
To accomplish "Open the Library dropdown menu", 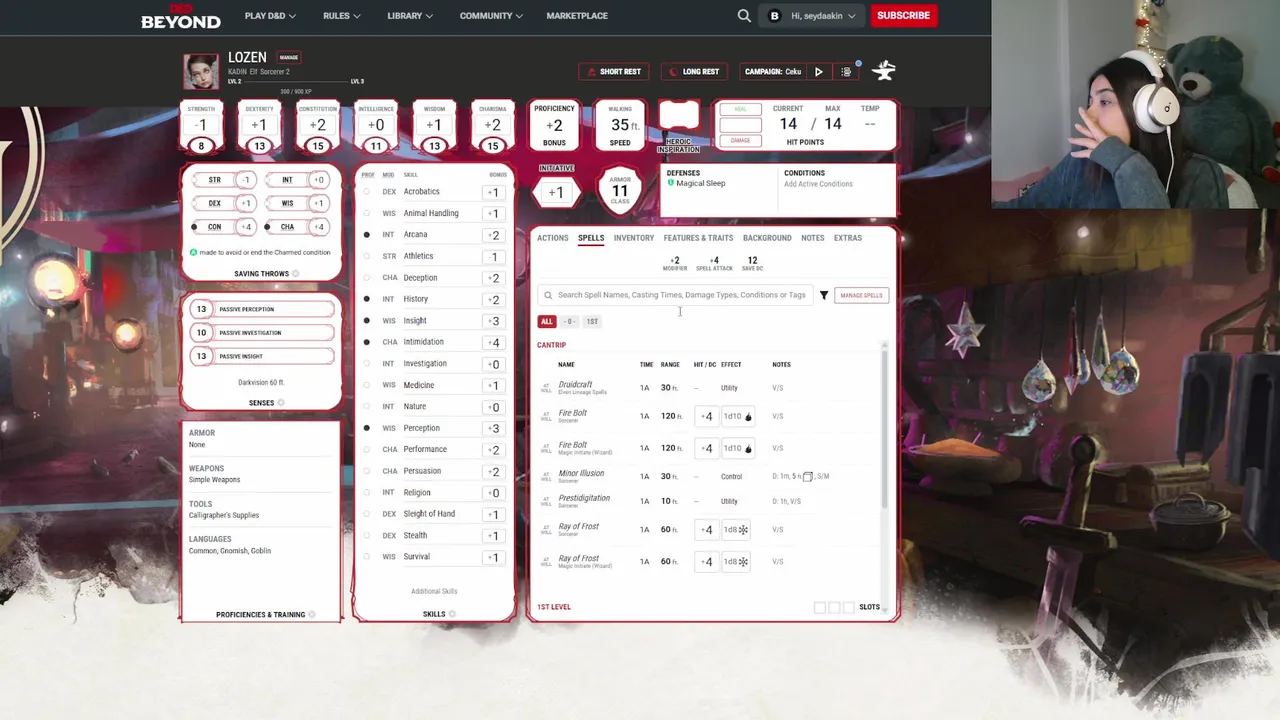I will (x=410, y=16).
